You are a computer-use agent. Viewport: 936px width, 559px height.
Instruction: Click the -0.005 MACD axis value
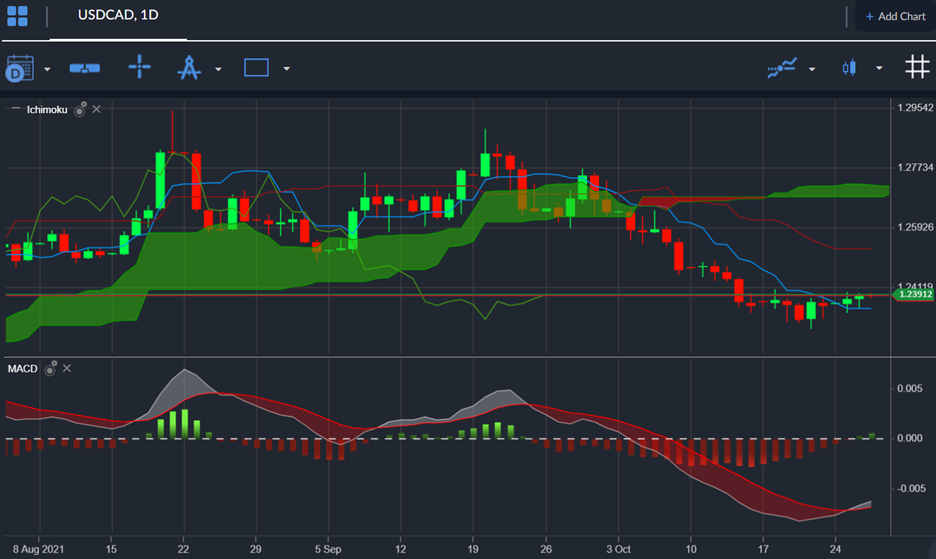[911, 489]
